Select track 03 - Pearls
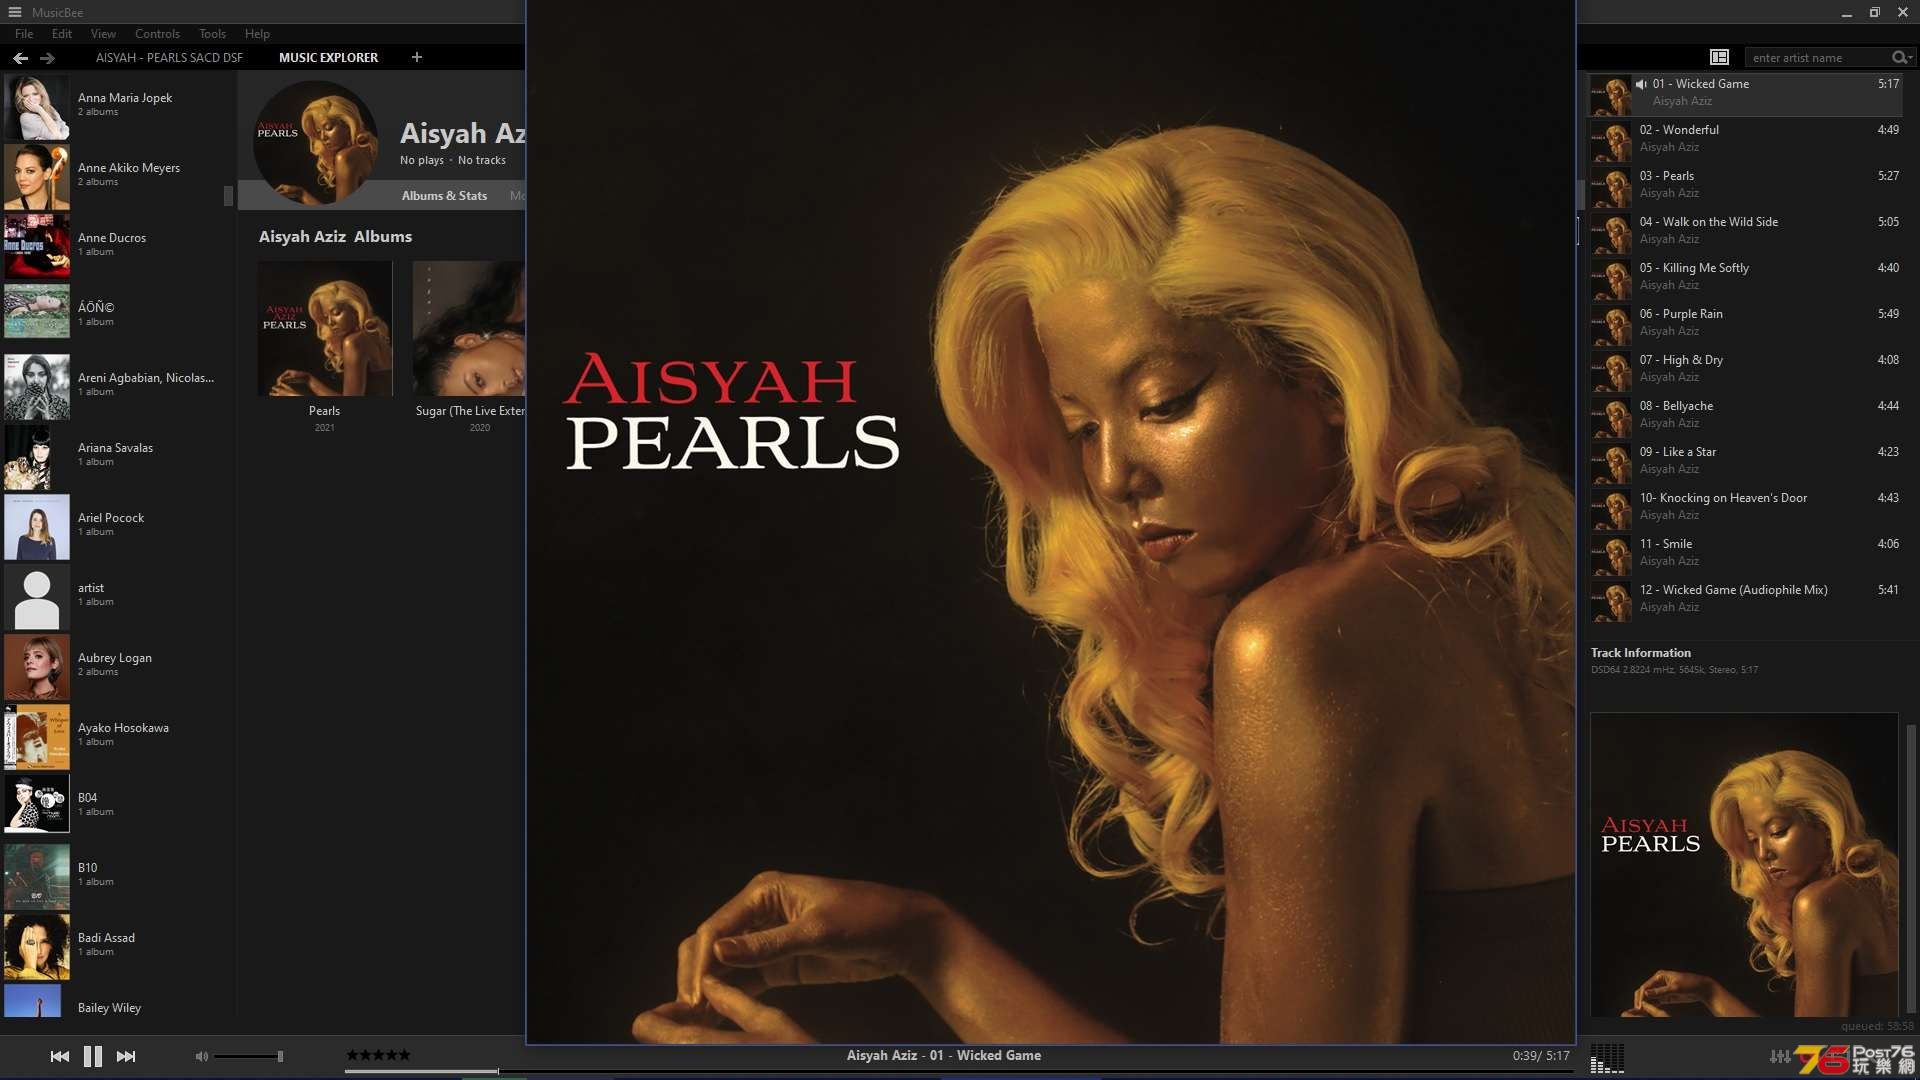1920x1080 pixels. (x=1745, y=185)
